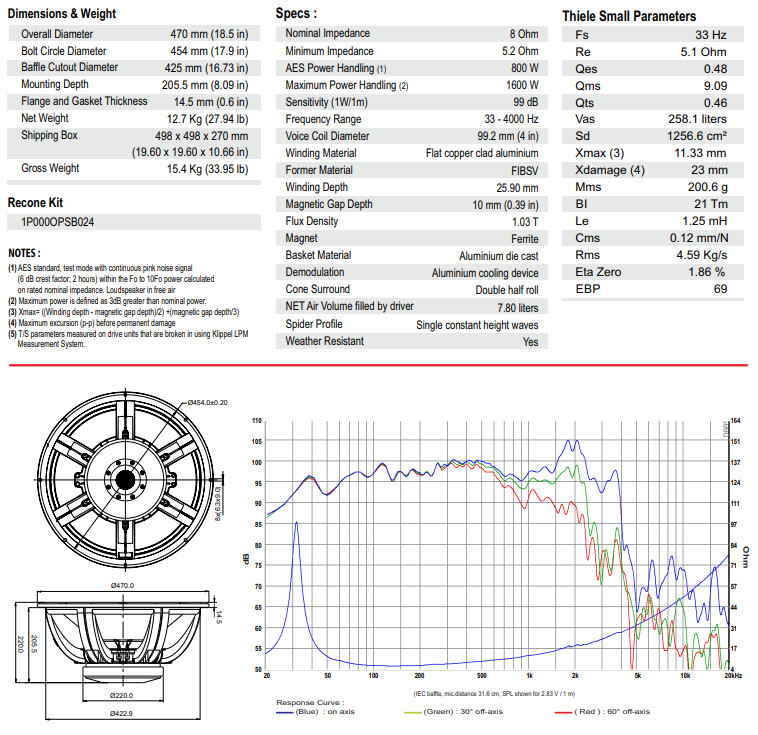The height and width of the screenshot is (735, 758).
Task: Select the Dimensions & Weight heading
Action: [62, 14]
